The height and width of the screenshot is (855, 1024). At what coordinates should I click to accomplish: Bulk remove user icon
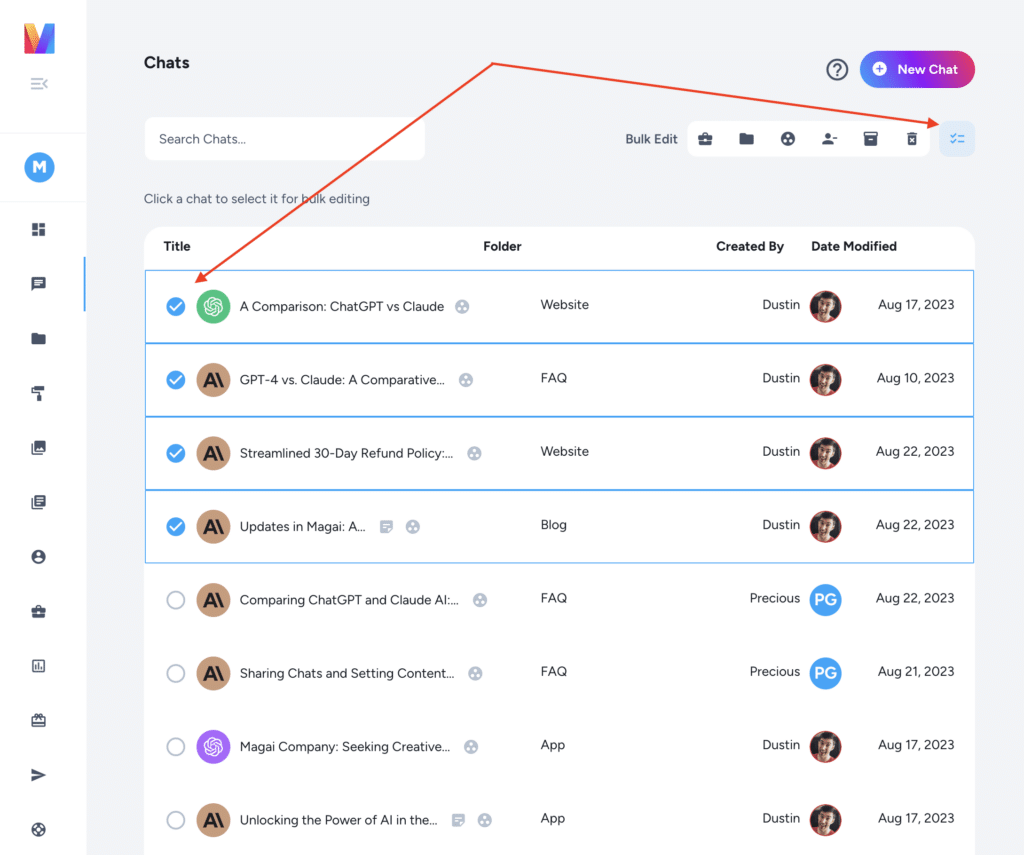[x=829, y=138]
